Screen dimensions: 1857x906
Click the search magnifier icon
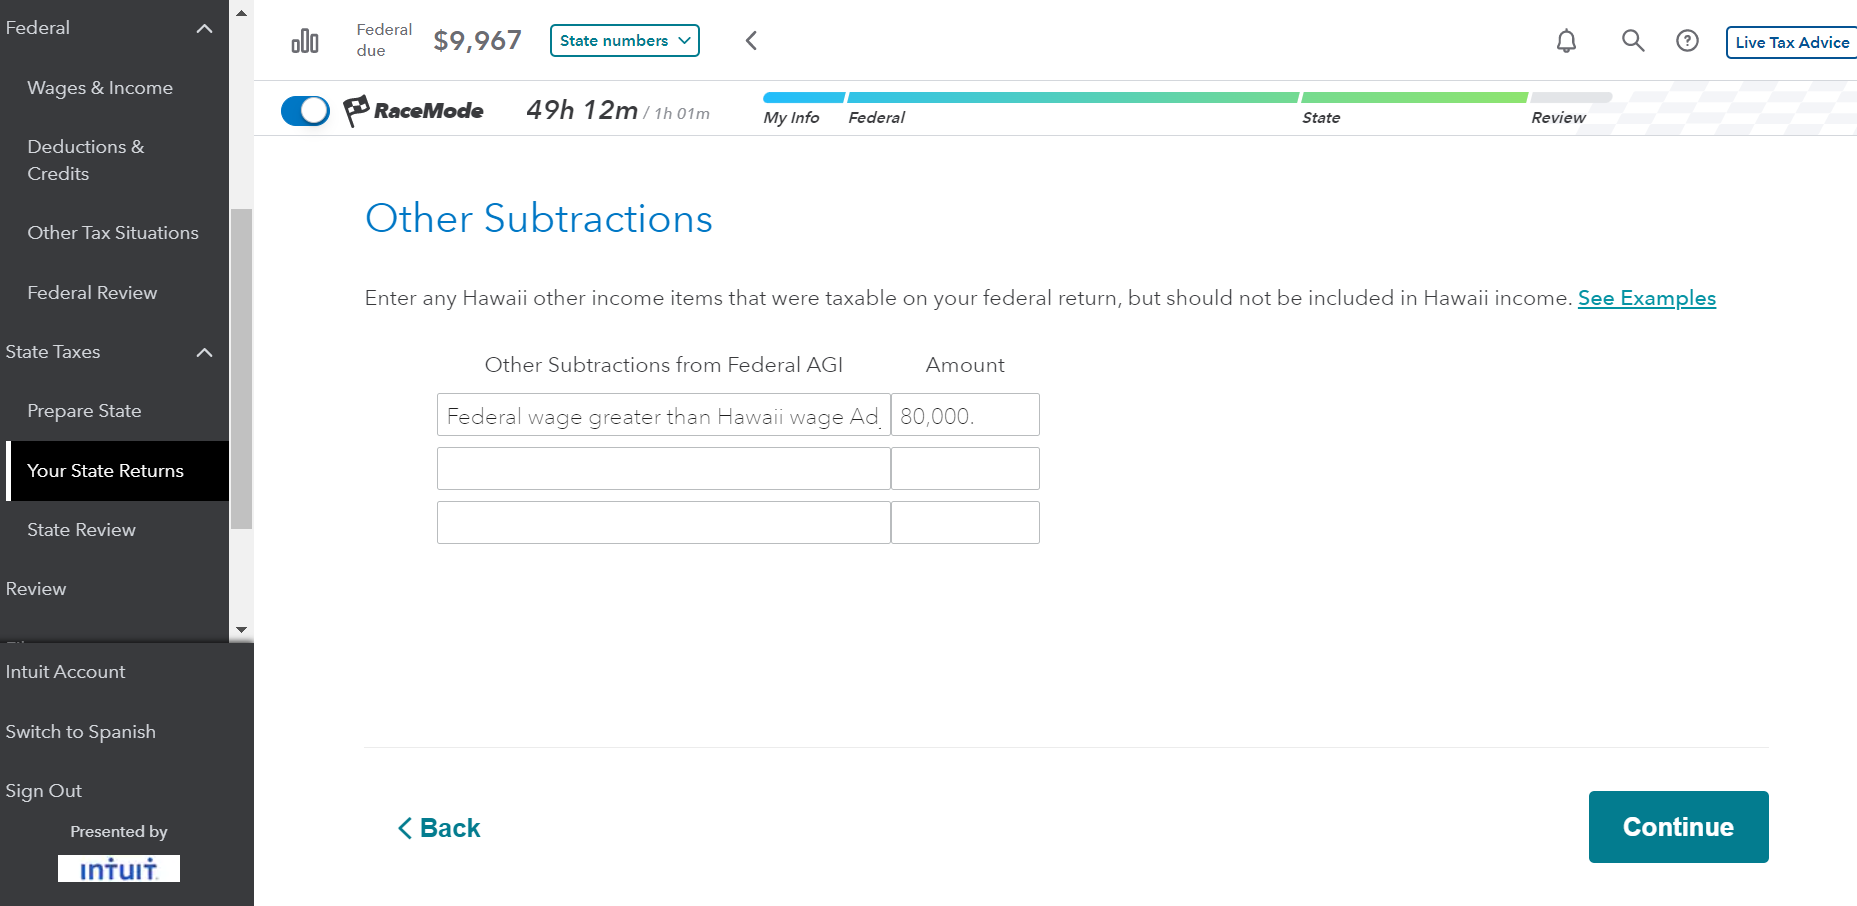[1632, 41]
